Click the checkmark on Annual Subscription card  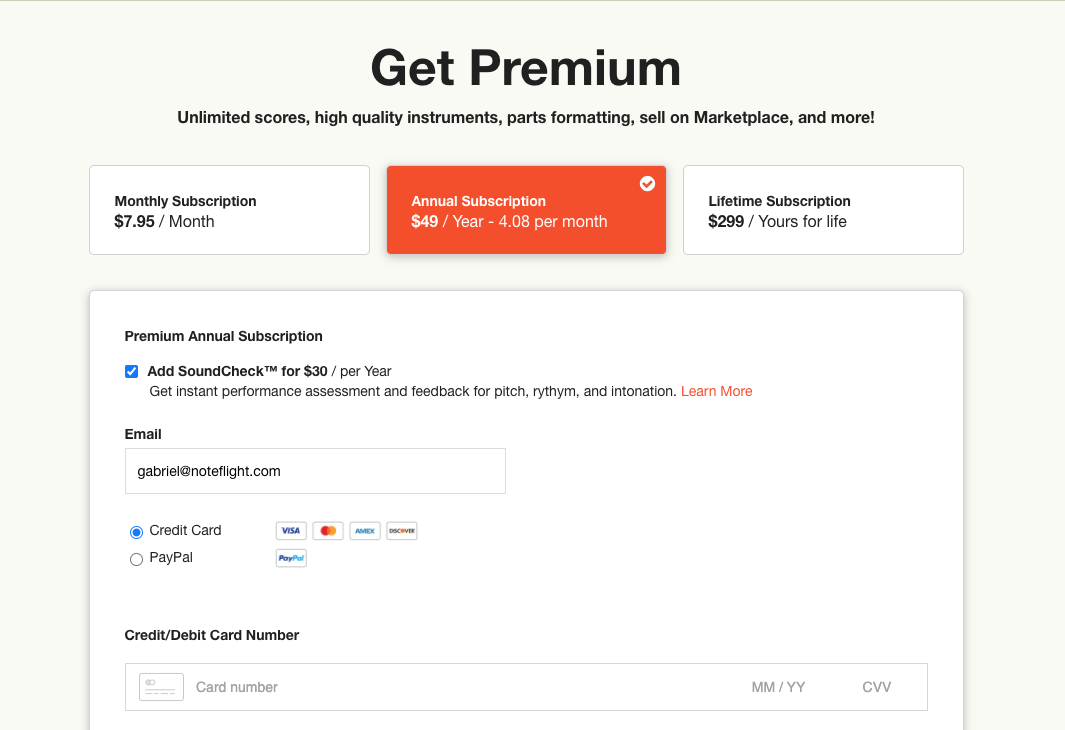point(647,183)
